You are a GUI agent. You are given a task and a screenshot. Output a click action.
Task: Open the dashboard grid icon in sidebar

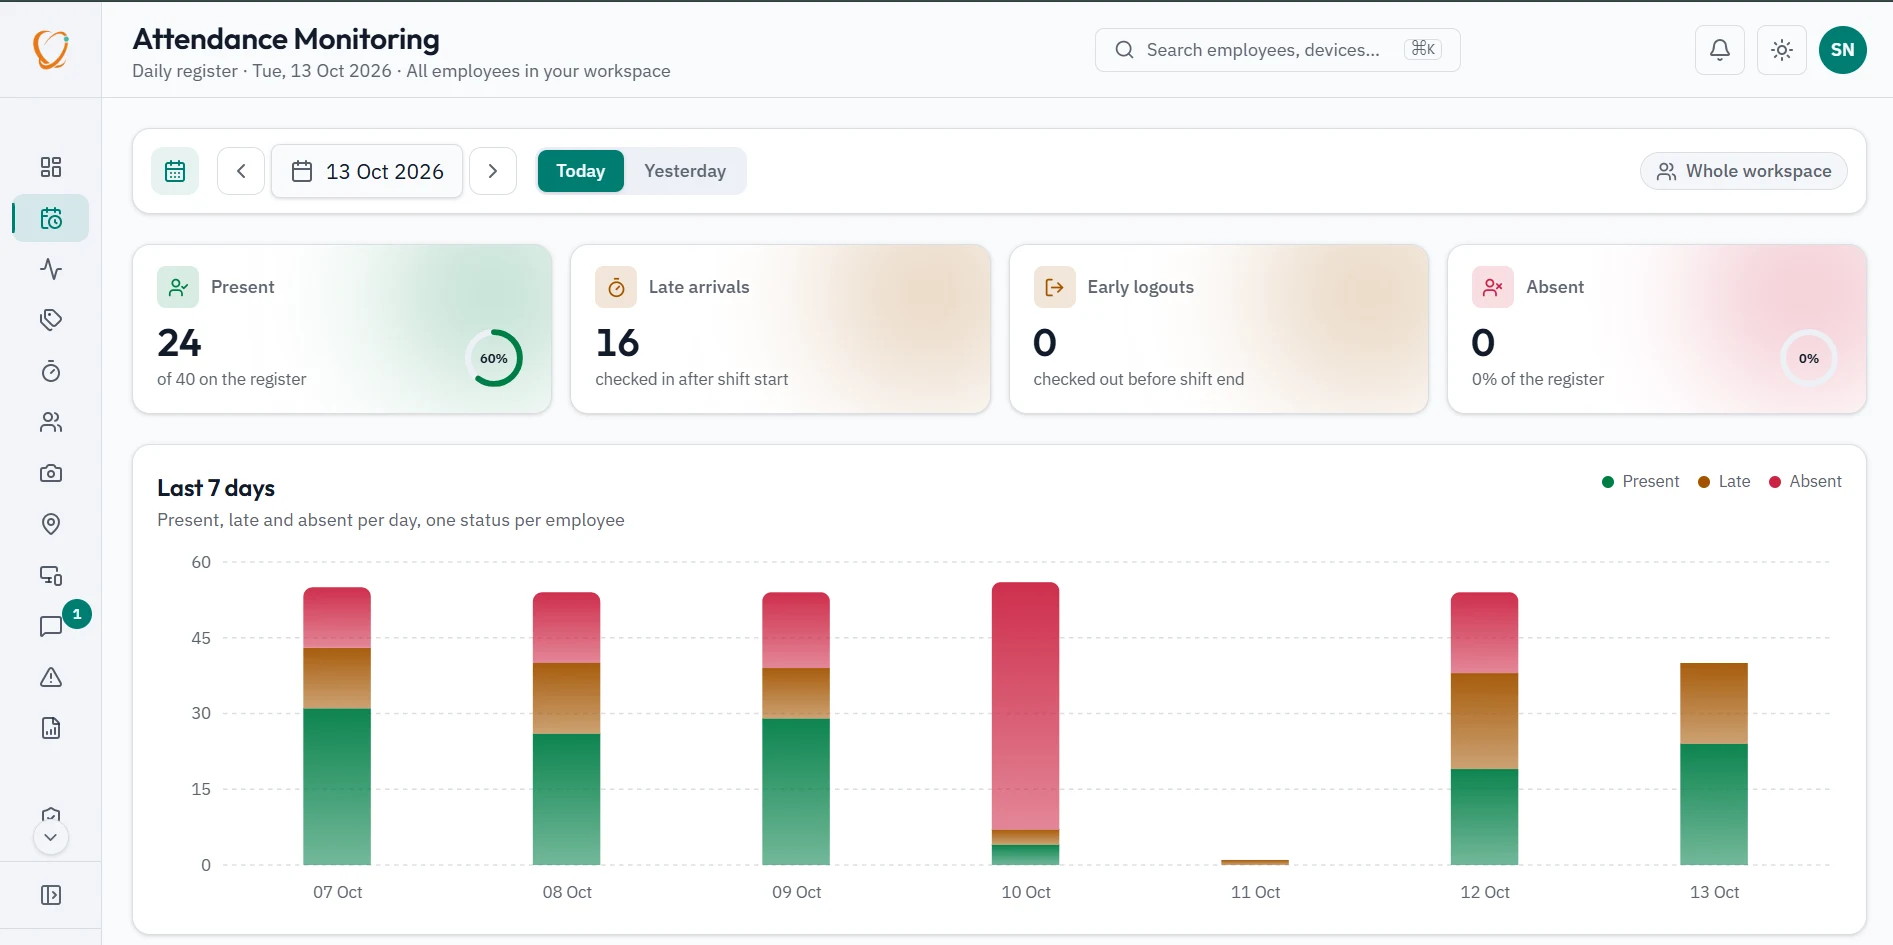[51, 167]
